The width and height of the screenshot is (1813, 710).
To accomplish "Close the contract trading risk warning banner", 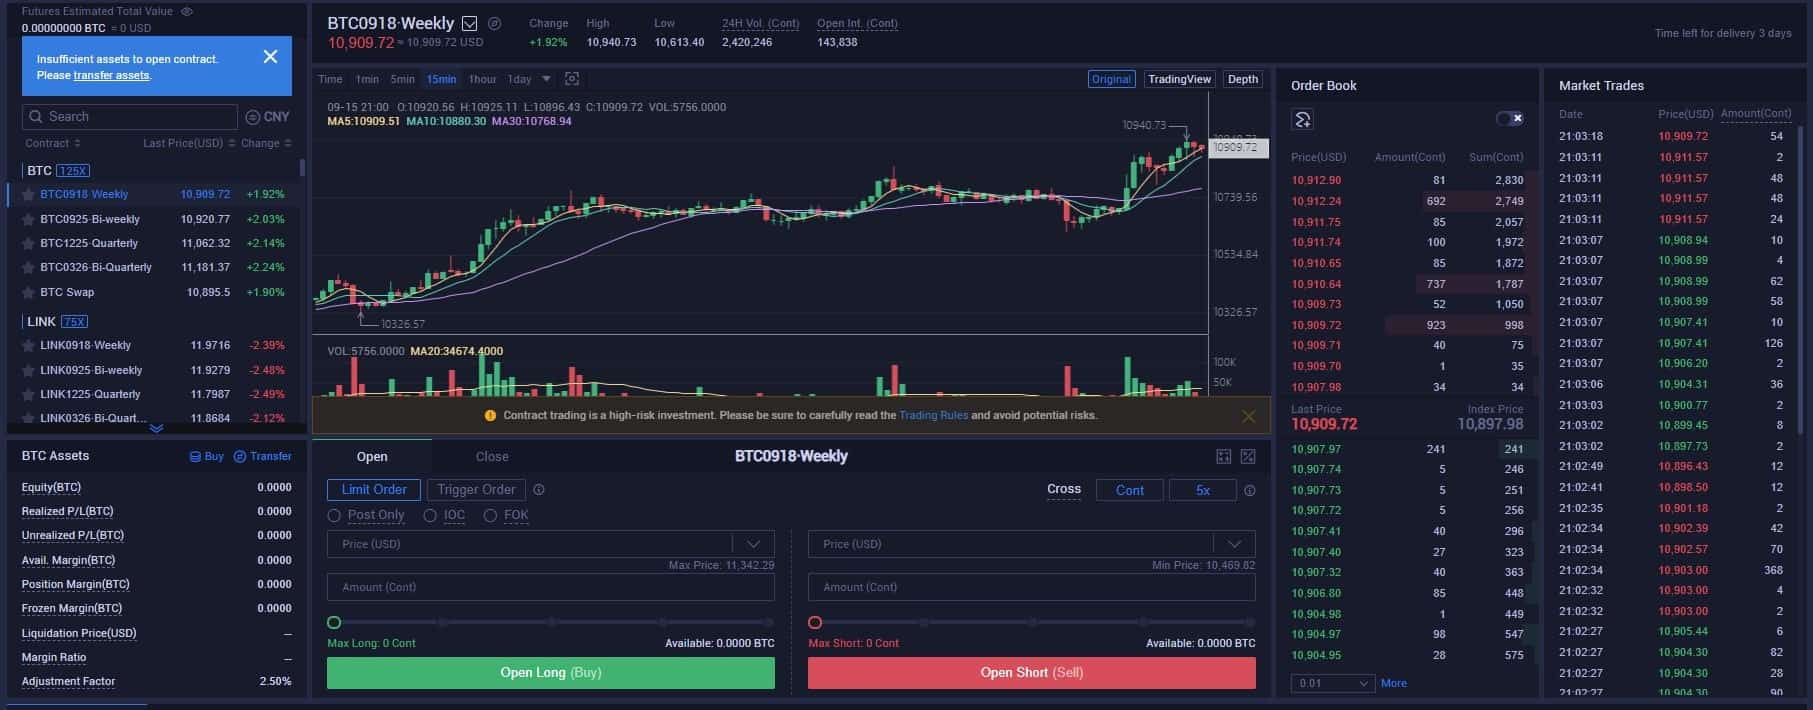I will pyautogui.click(x=1248, y=416).
